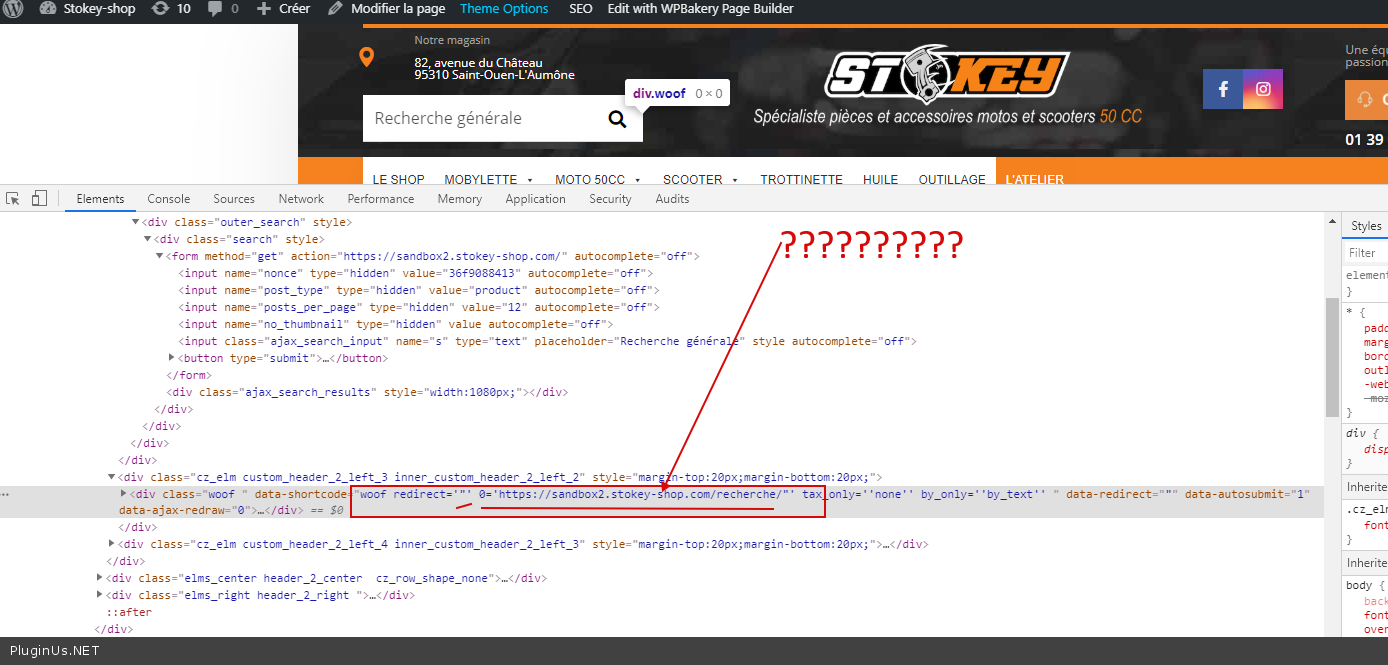1388x665 pixels.
Task: Collapse the div class search node
Action: [148, 239]
